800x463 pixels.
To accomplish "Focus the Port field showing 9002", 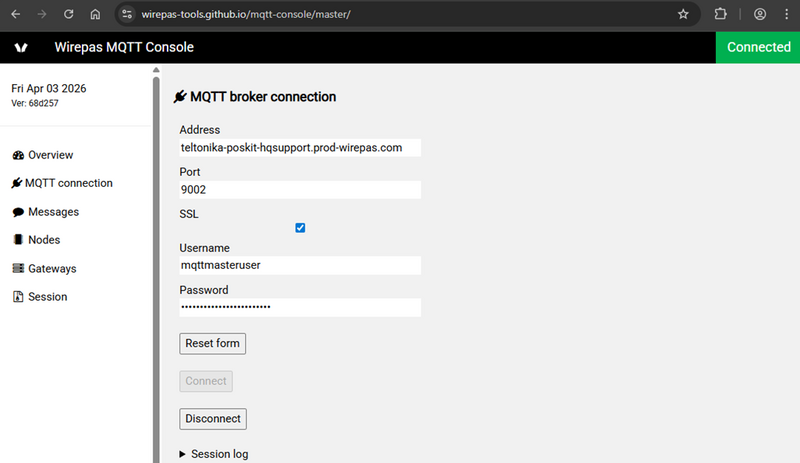I will pos(300,190).
